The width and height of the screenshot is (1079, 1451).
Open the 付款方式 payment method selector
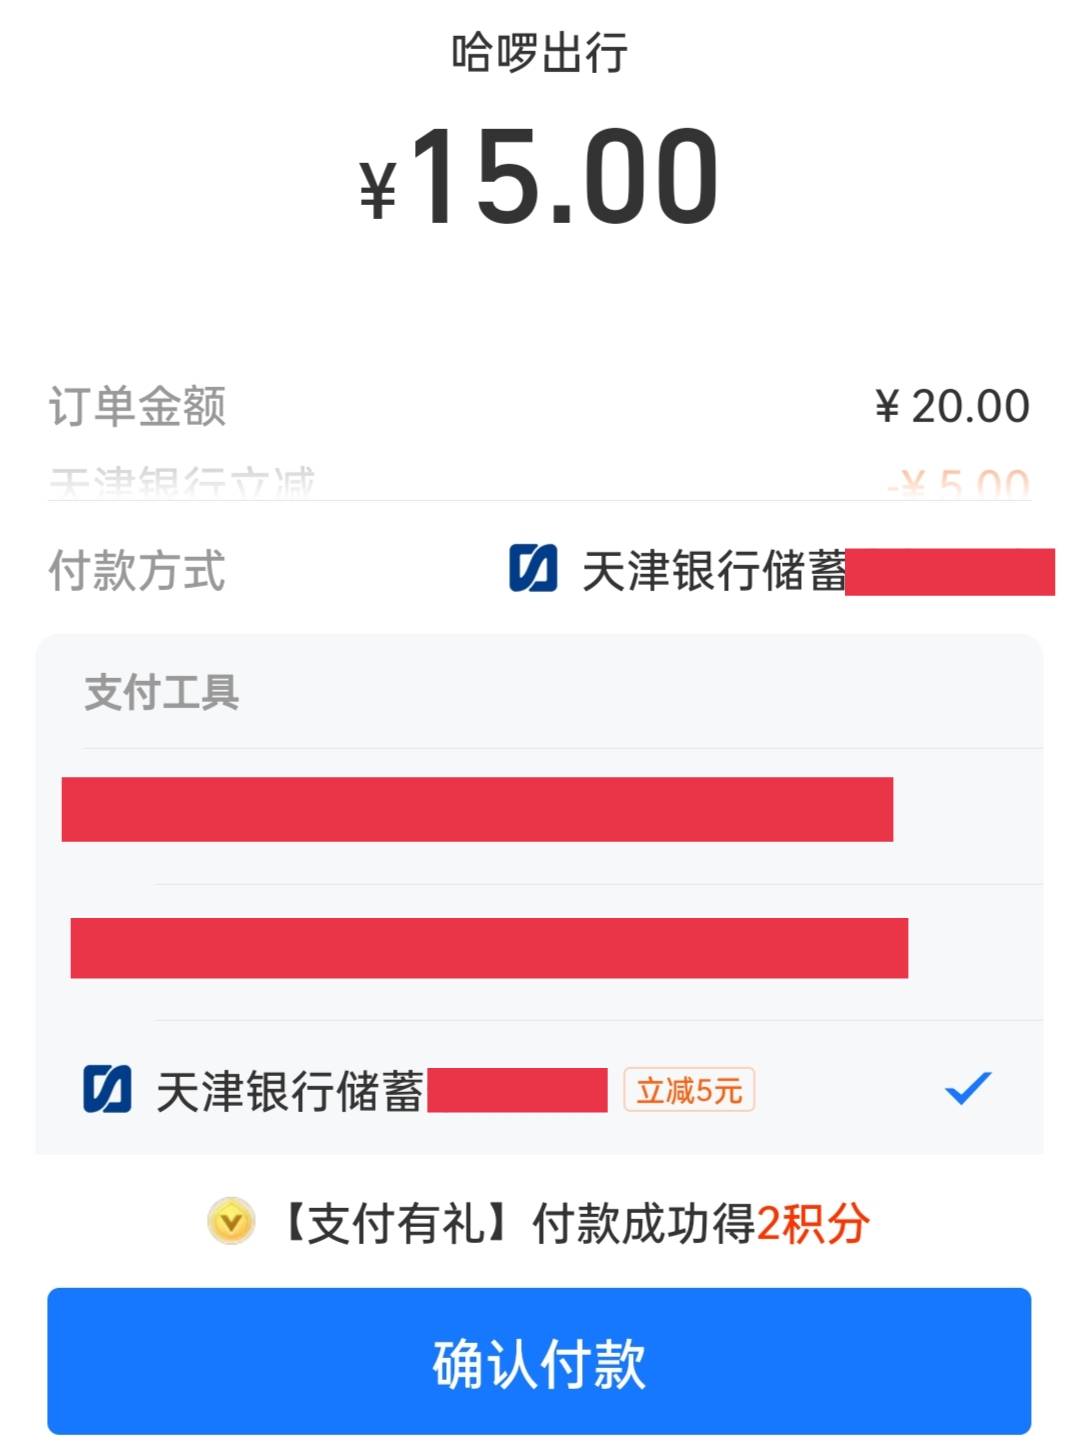(x=780, y=571)
